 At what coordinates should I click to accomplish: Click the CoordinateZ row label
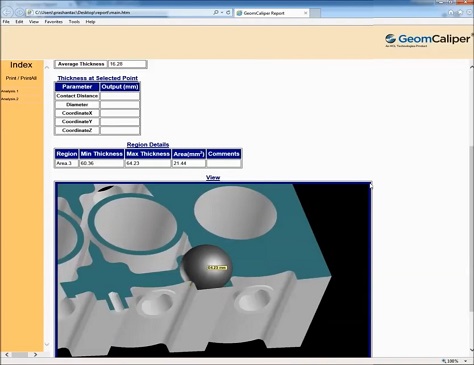pos(77,130)
